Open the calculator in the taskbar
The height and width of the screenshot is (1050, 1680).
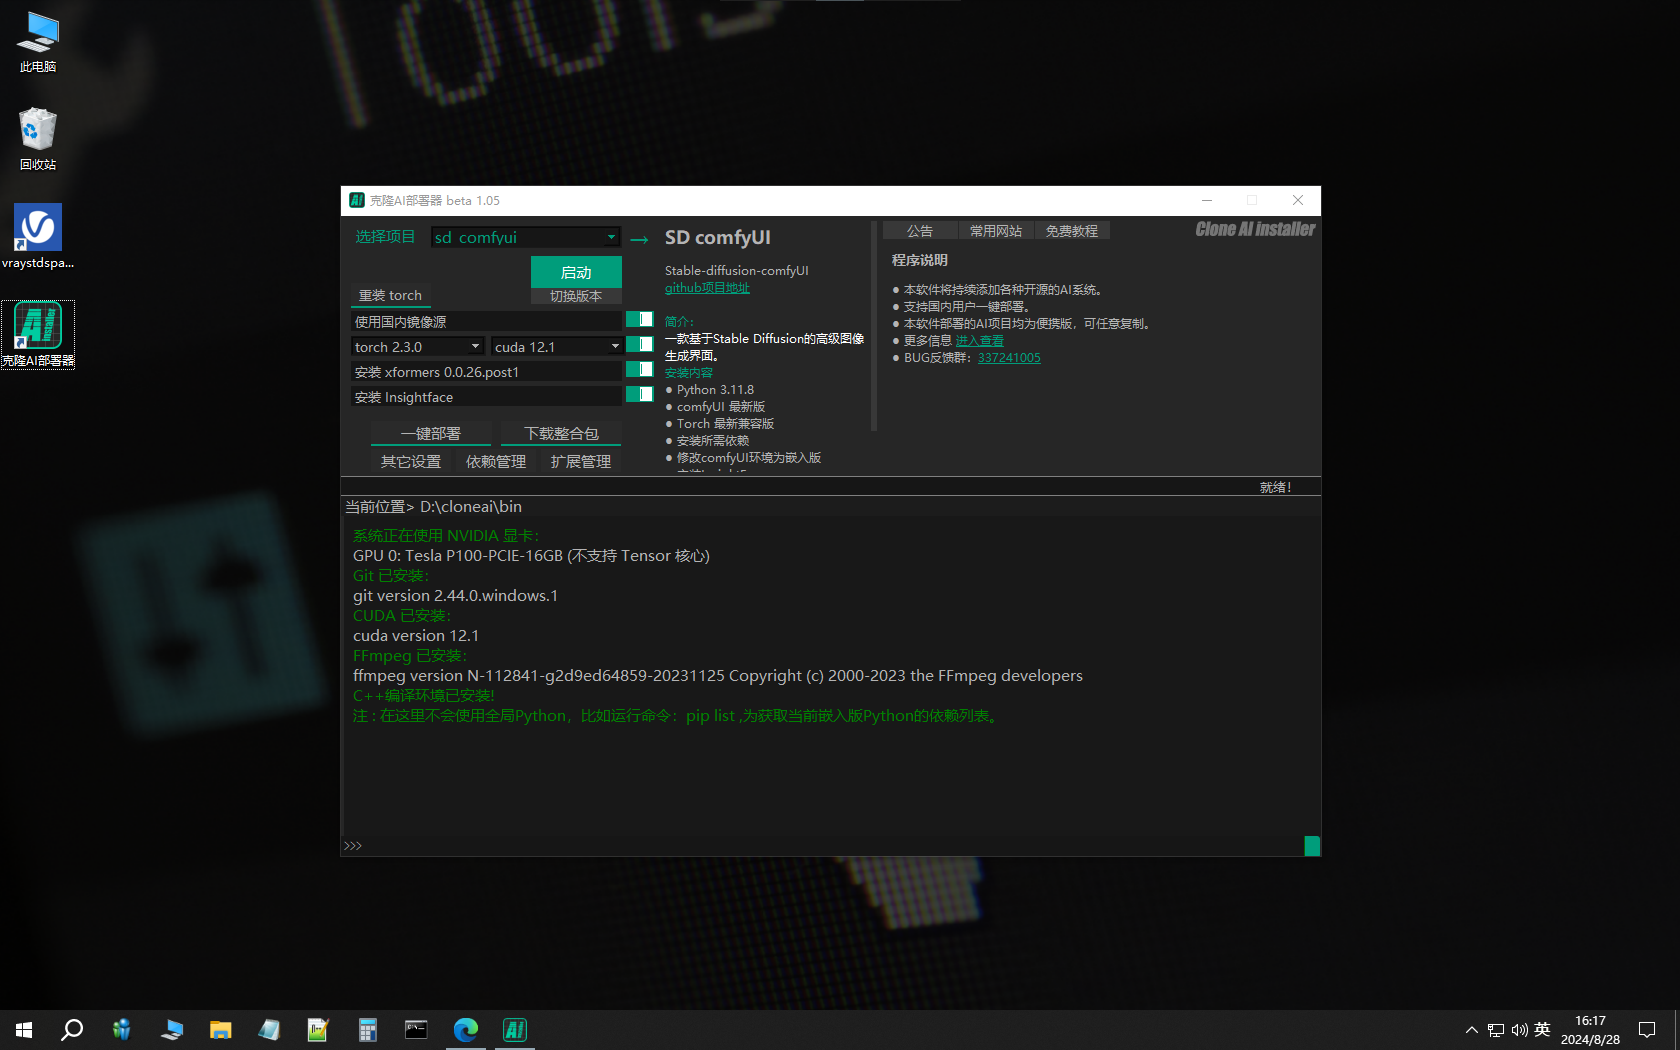tap(368, 1030)
